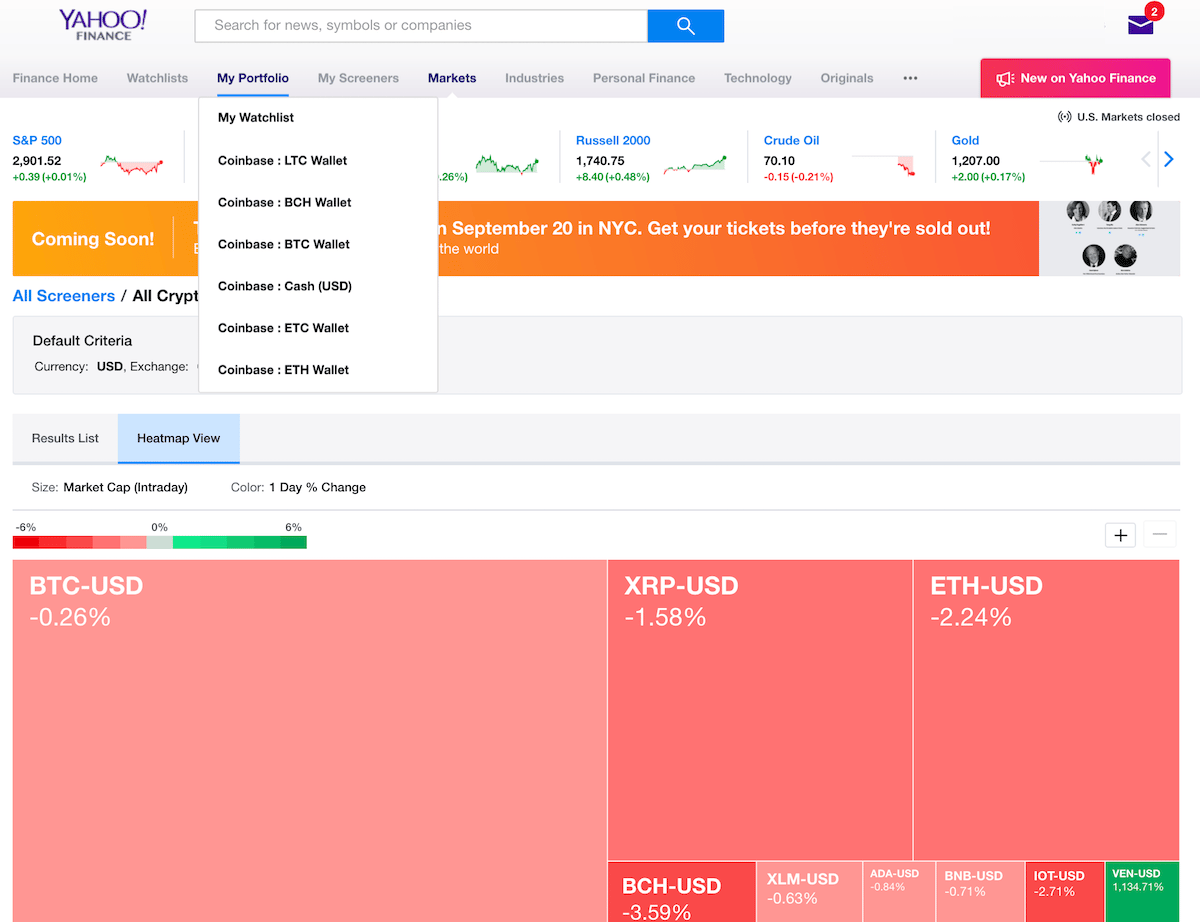Click the Crude Oil link
Viewport: 1200px width, 922px height.
(x=791, y=141)
